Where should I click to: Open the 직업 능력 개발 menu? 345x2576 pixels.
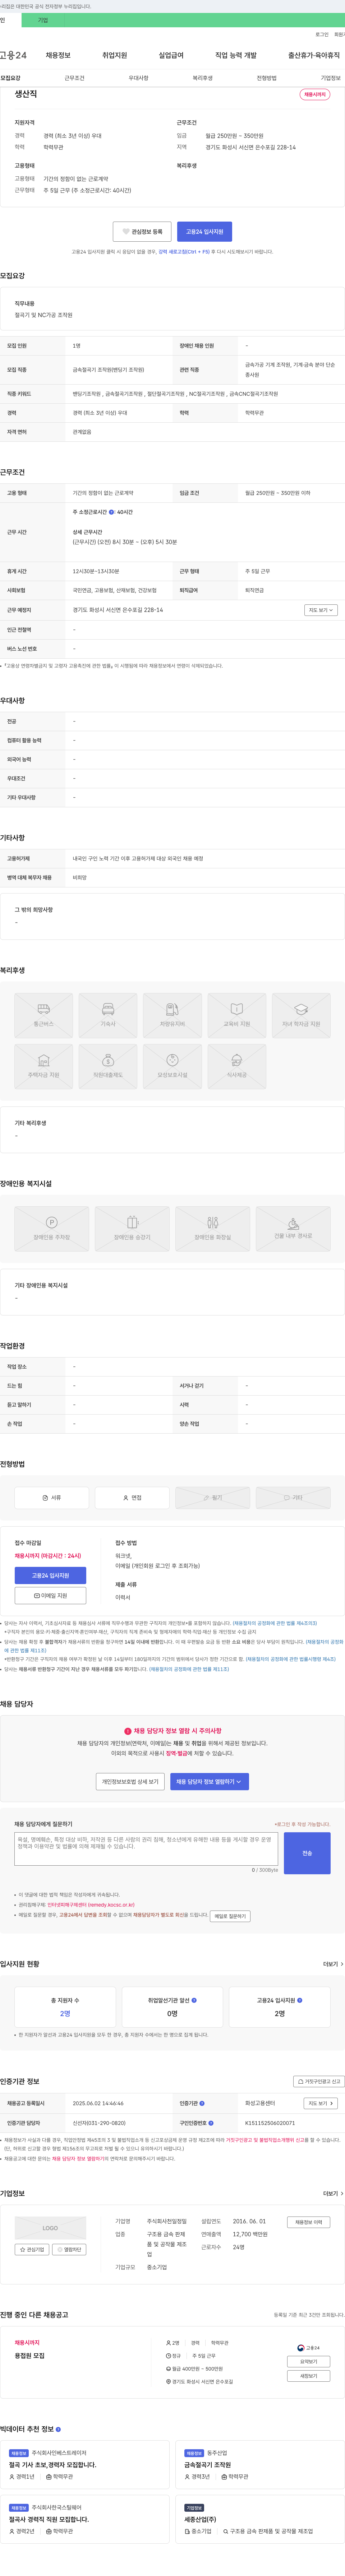click(236, 56)
